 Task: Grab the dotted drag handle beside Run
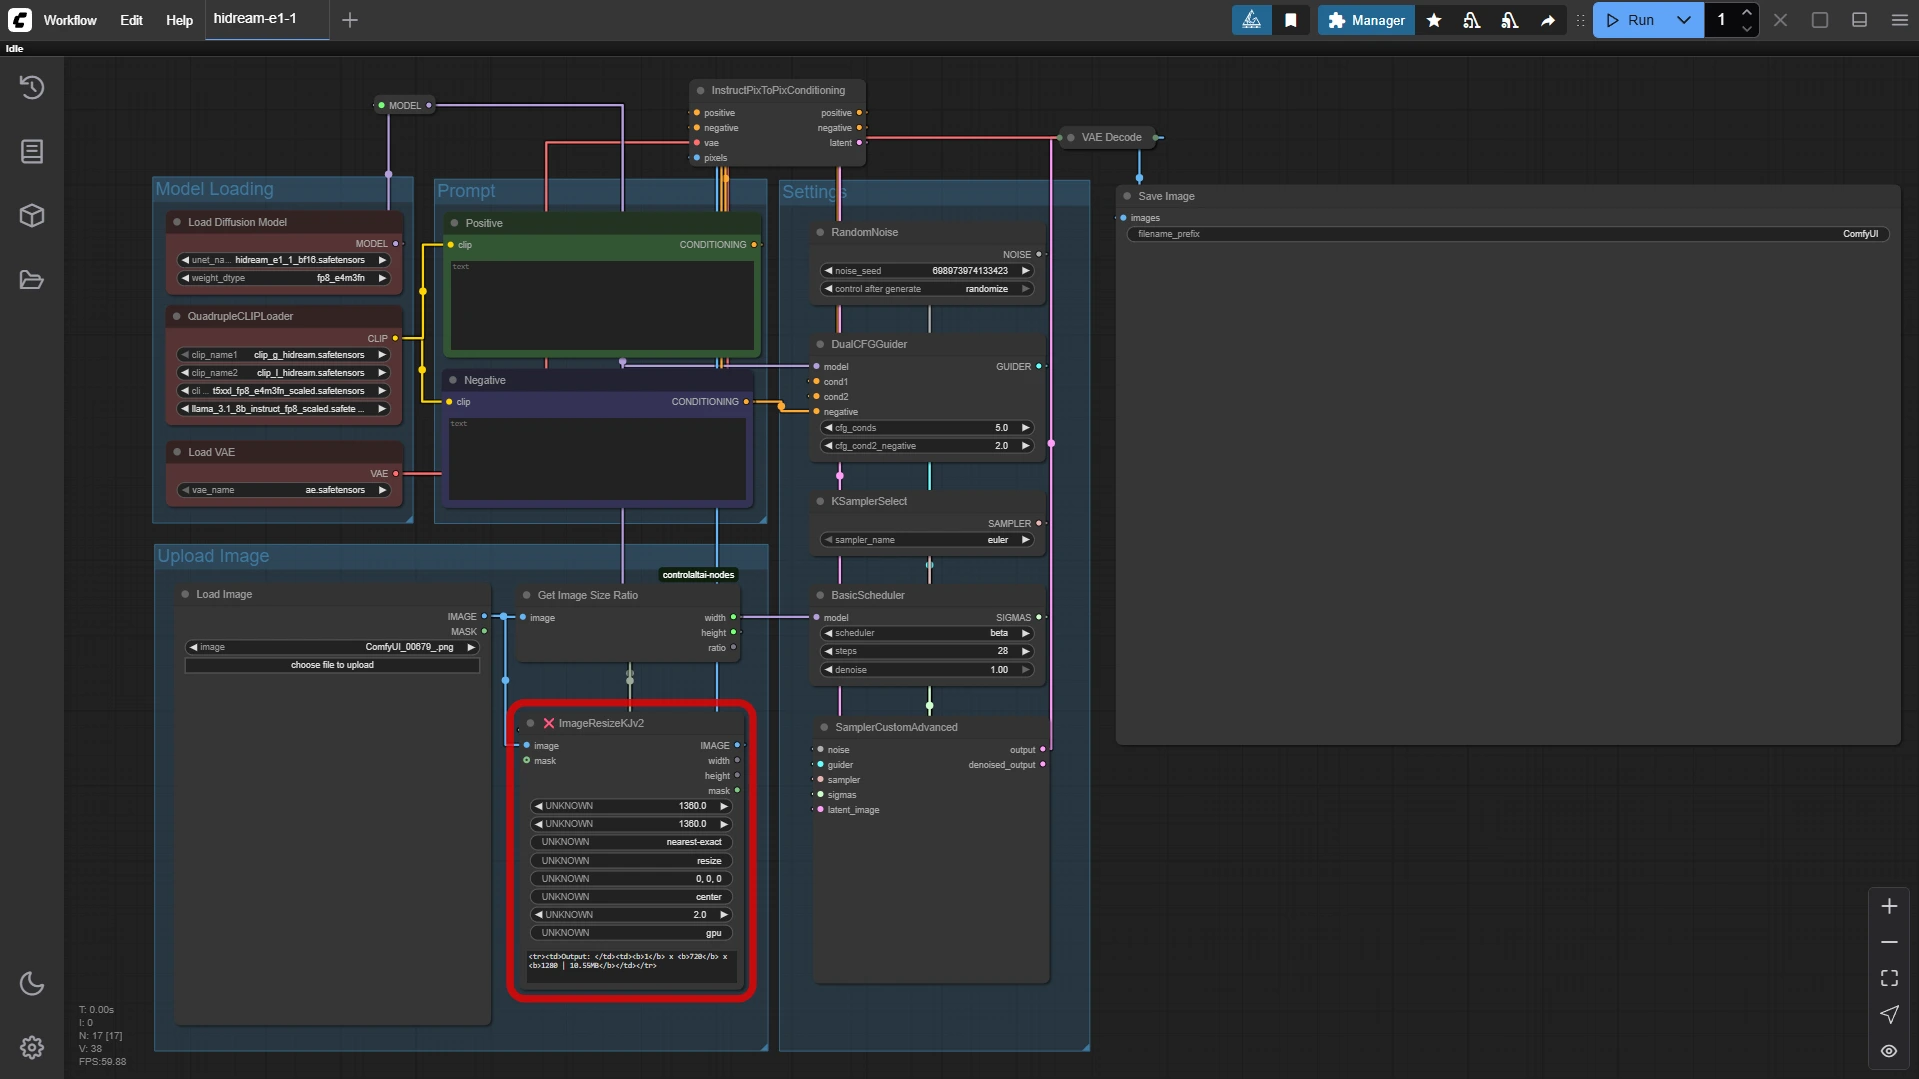[1580, 20]
